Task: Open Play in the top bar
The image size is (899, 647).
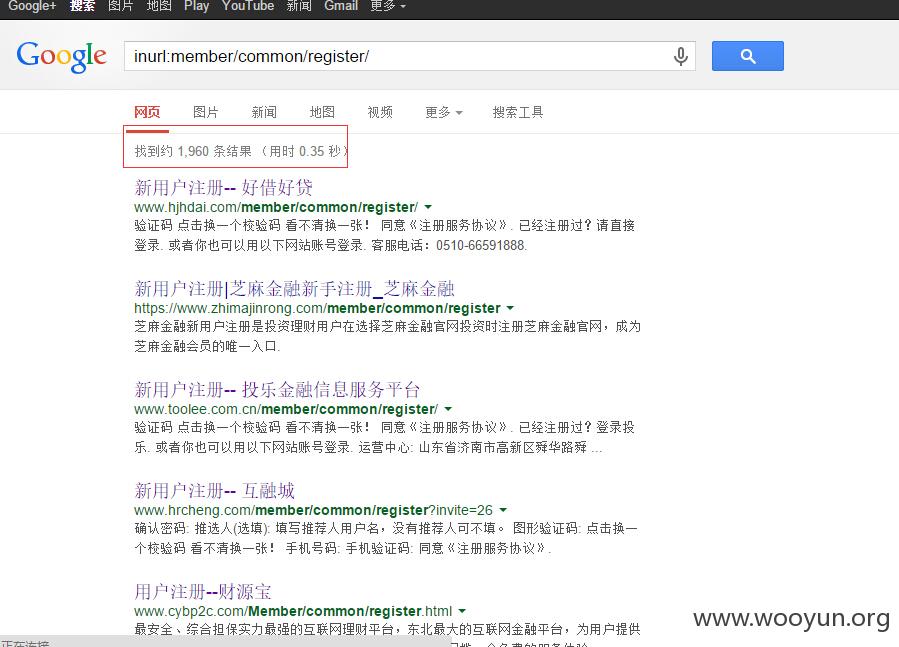Action: pos(197,6)
